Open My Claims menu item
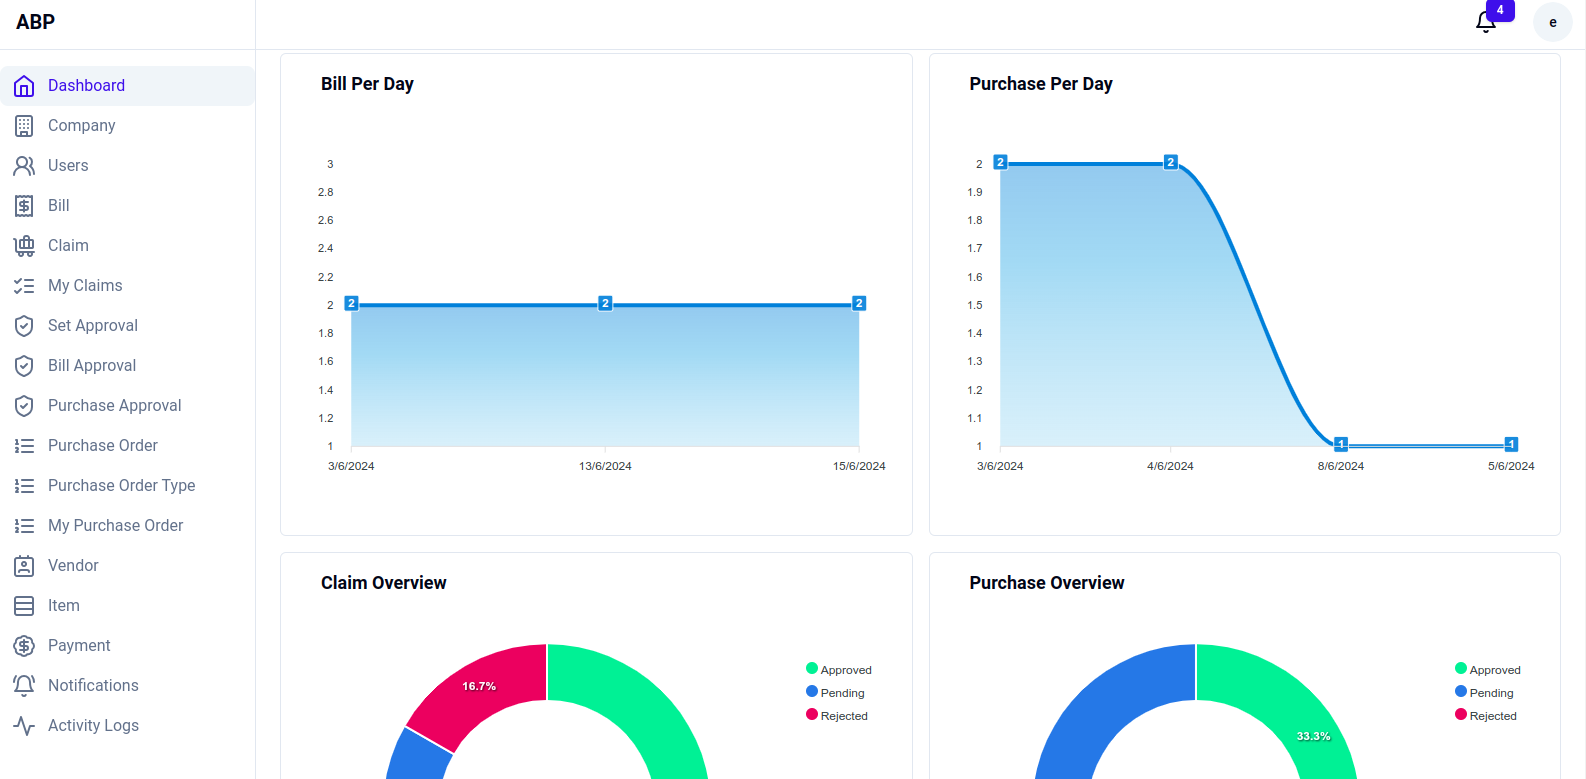This screenshot has width=1586, height=779. [x=85, y=286]
